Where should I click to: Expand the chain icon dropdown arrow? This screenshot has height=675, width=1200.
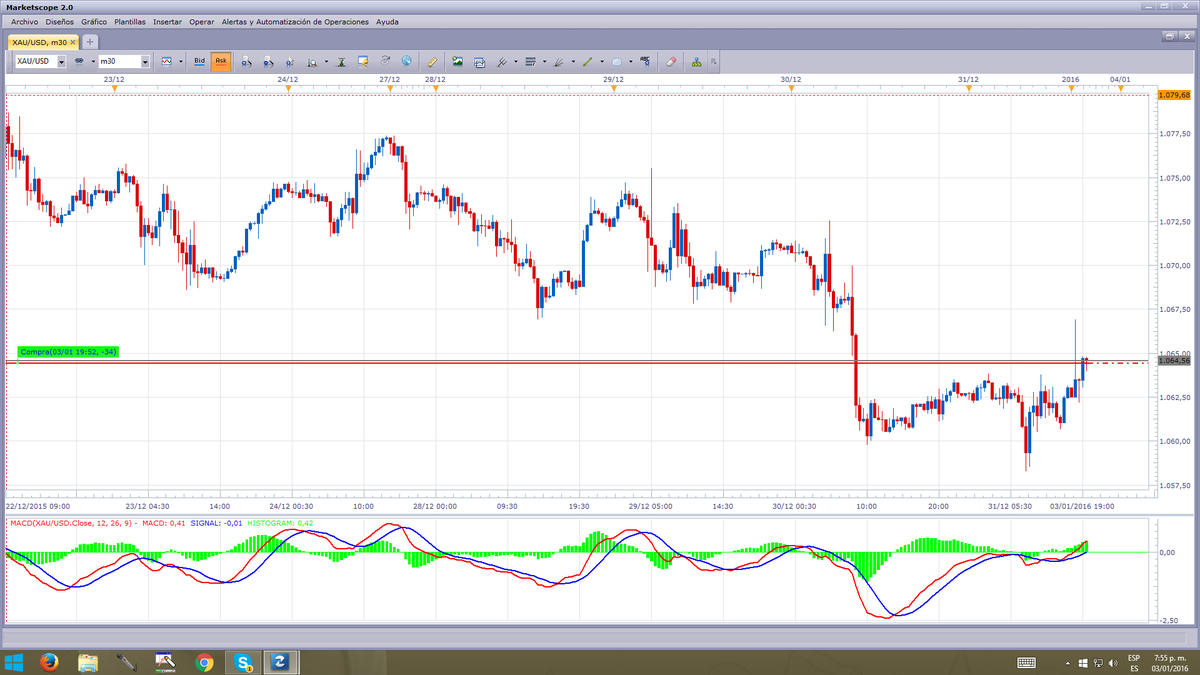tap(93, 62)
